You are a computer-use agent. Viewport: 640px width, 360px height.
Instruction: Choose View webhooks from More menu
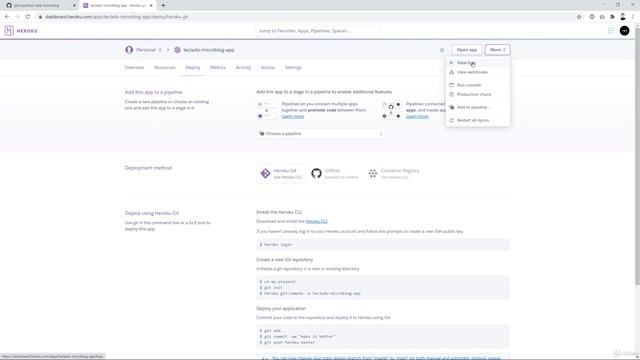pos(478,72)
